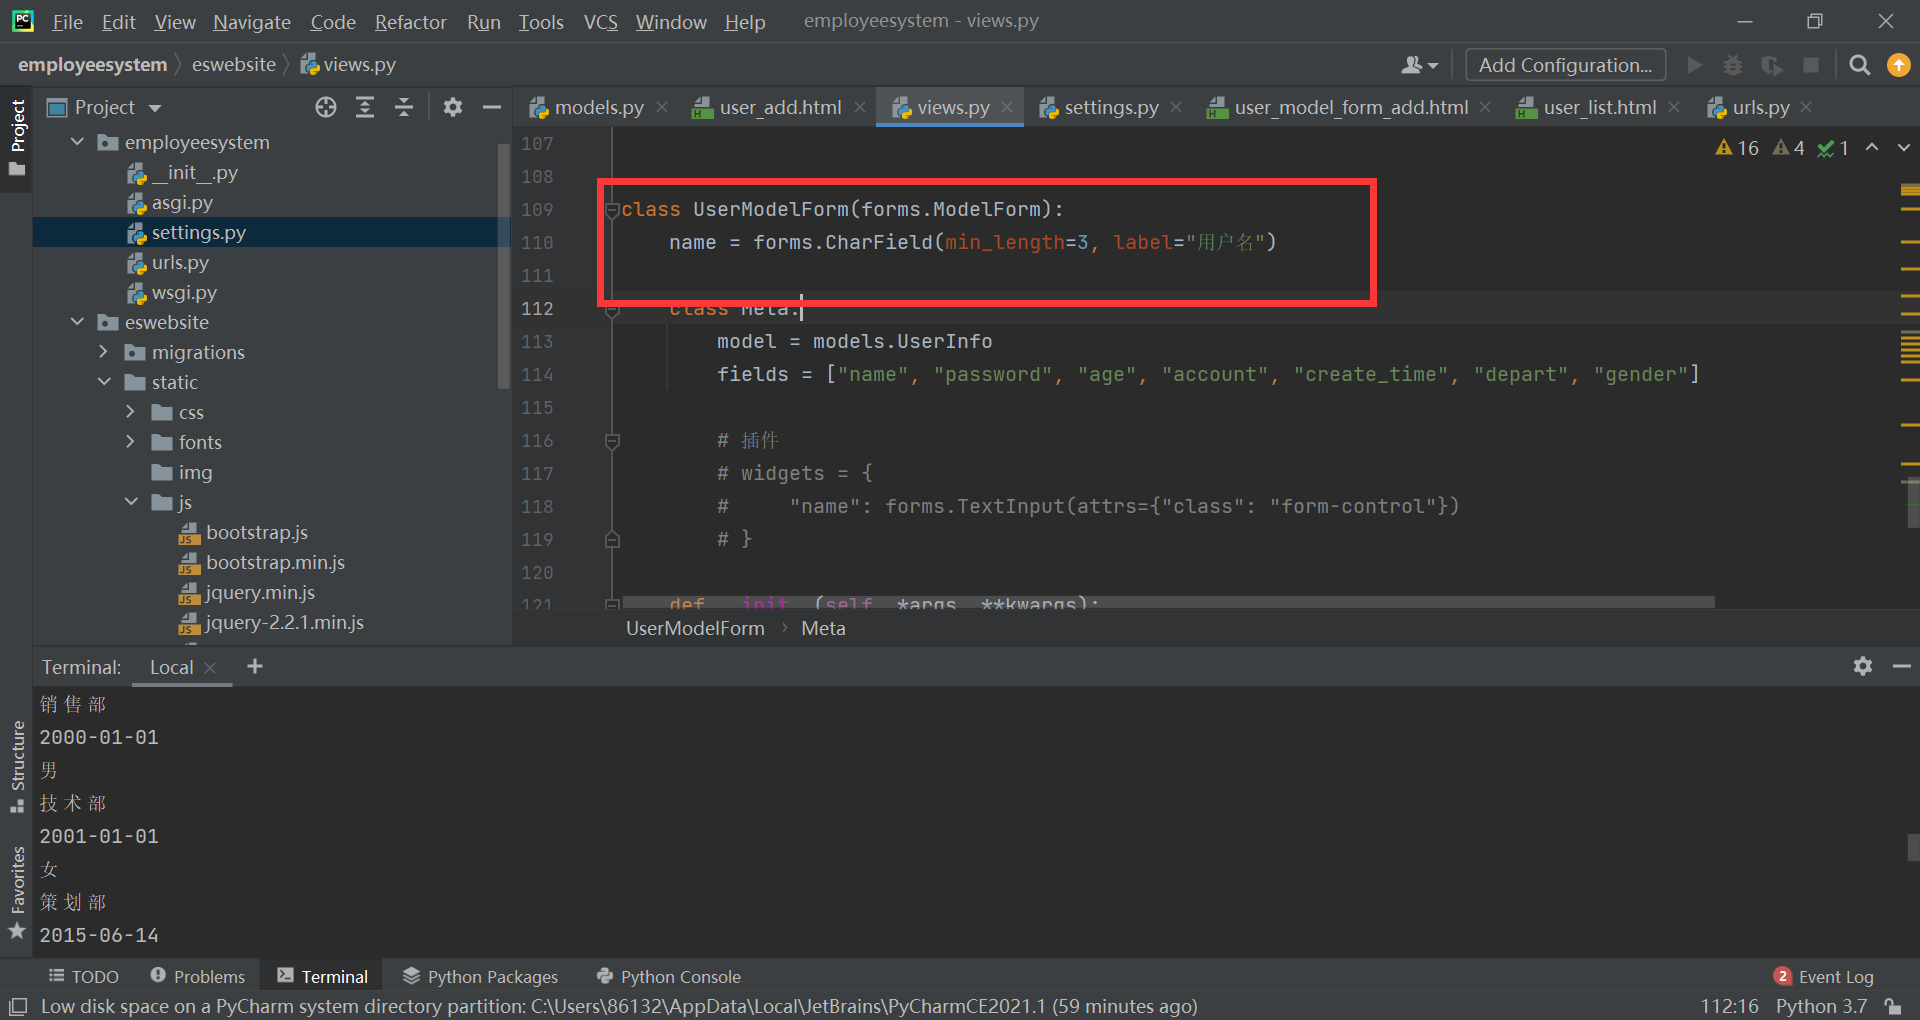The width and height of the screenshot is (1920, 1020).
Task: Expand the migrations folder
Action: pos(103,352)
